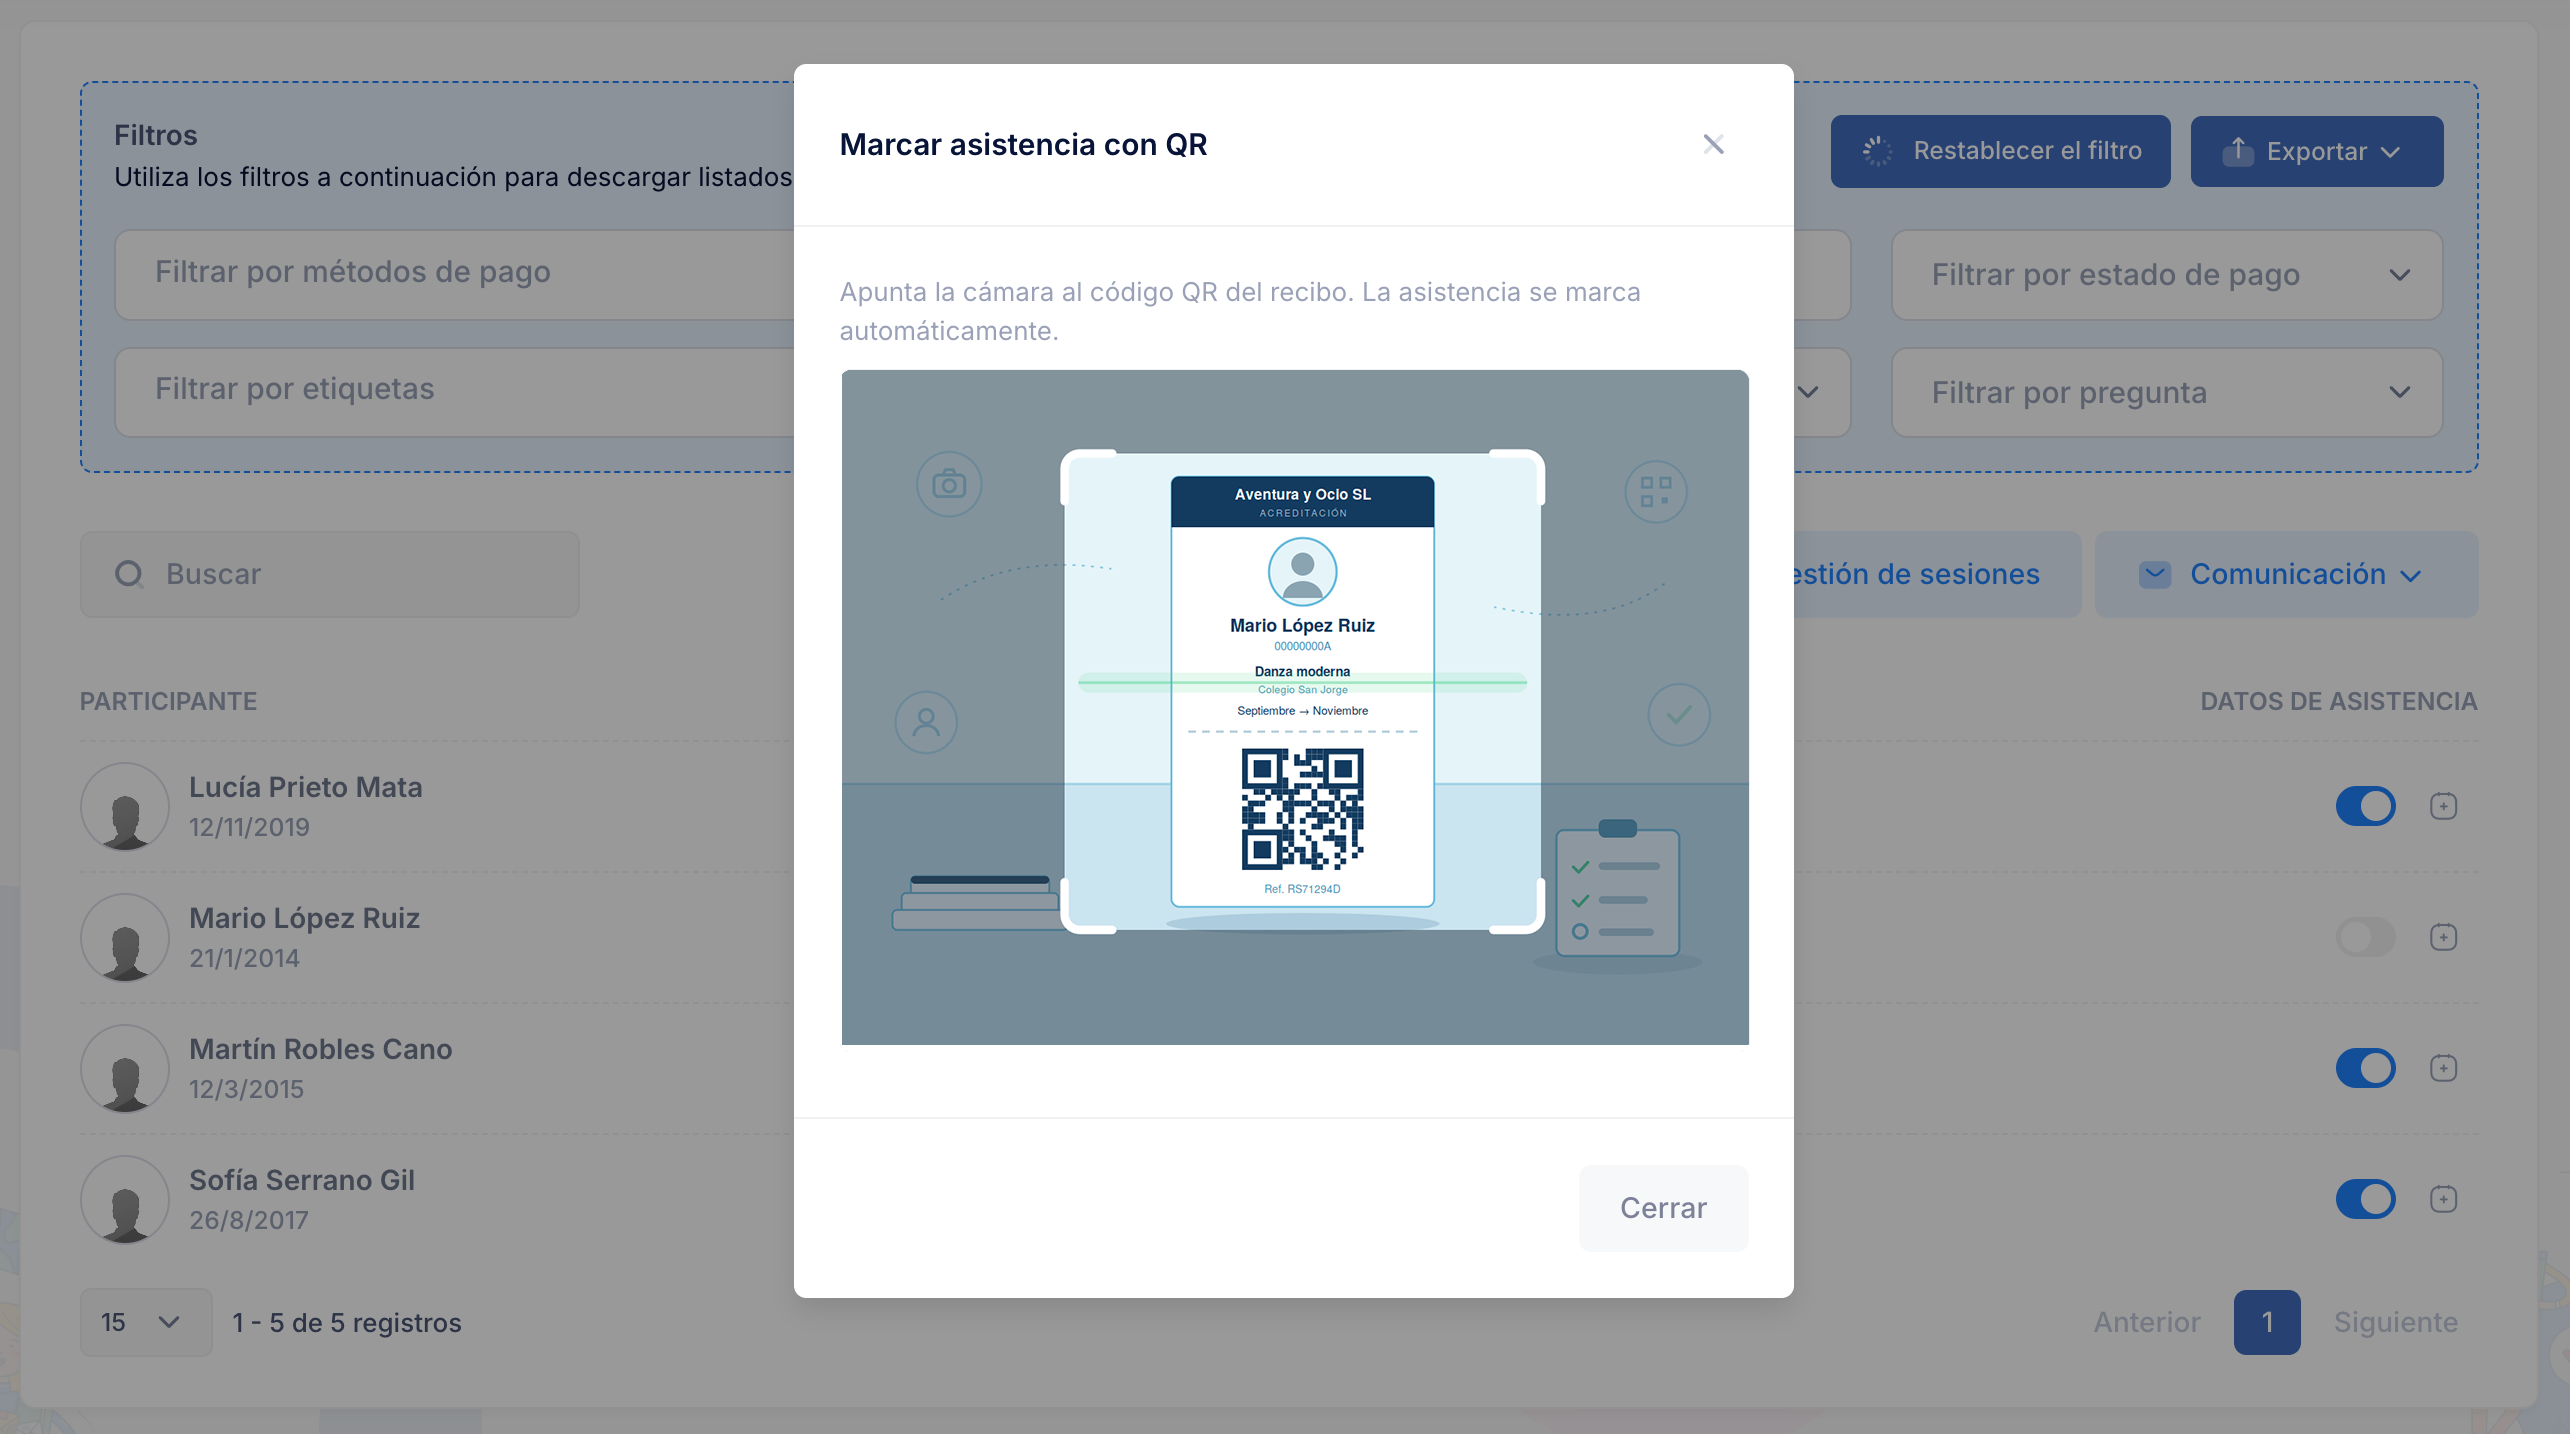
Task: Click the envelope icon in Comunicación
Action: pyautogui.click(x=2155, y=574)
